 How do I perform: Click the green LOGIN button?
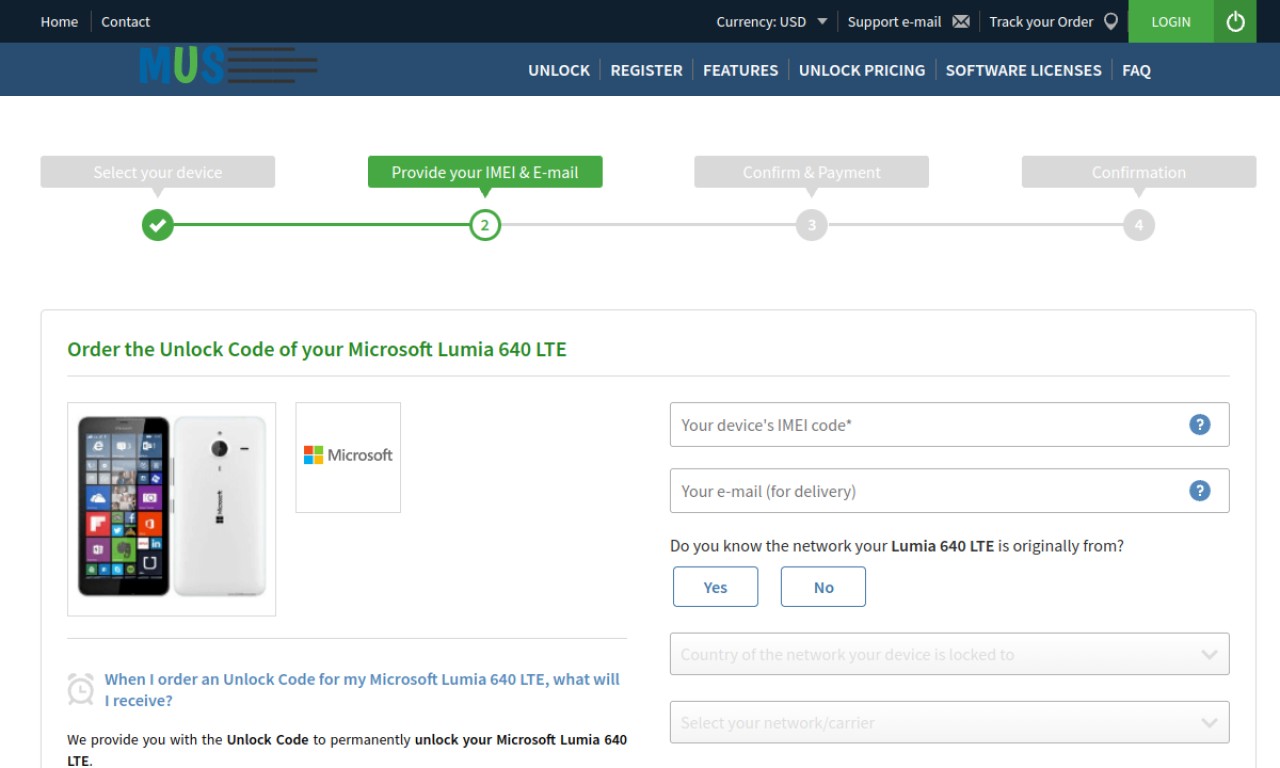1171,21
